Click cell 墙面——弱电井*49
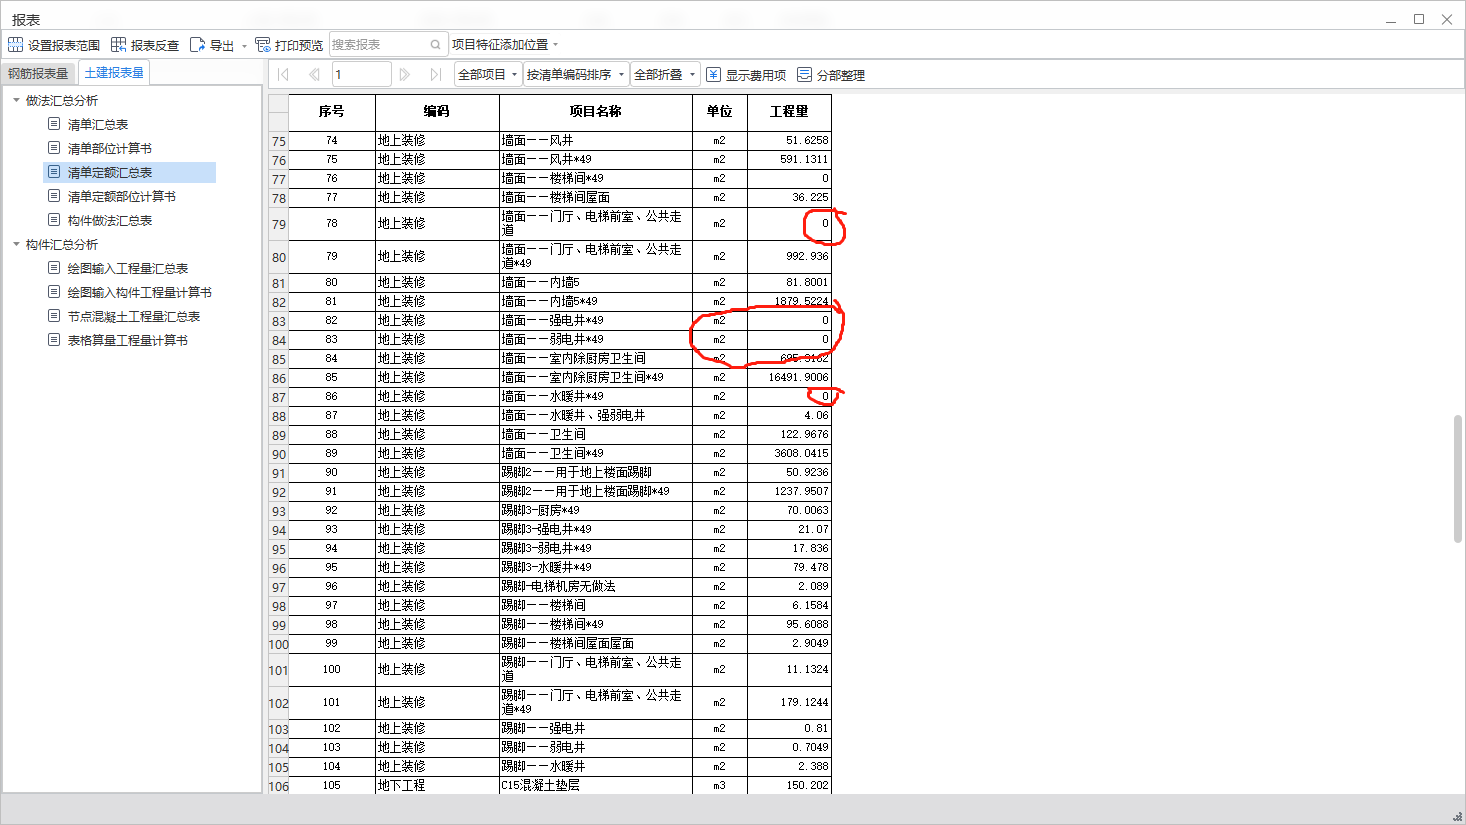The height and width of the screenshot is (825, 1466). coord(596,339)
